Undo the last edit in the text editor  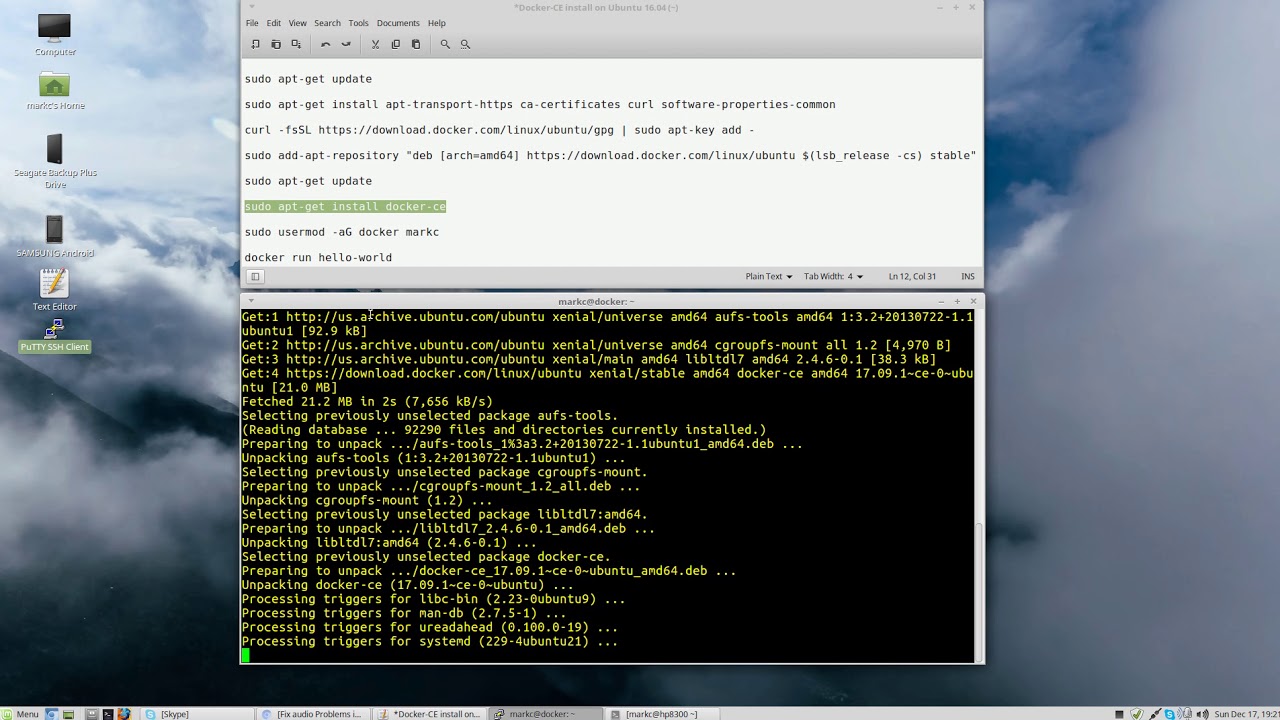coord(325,44)
